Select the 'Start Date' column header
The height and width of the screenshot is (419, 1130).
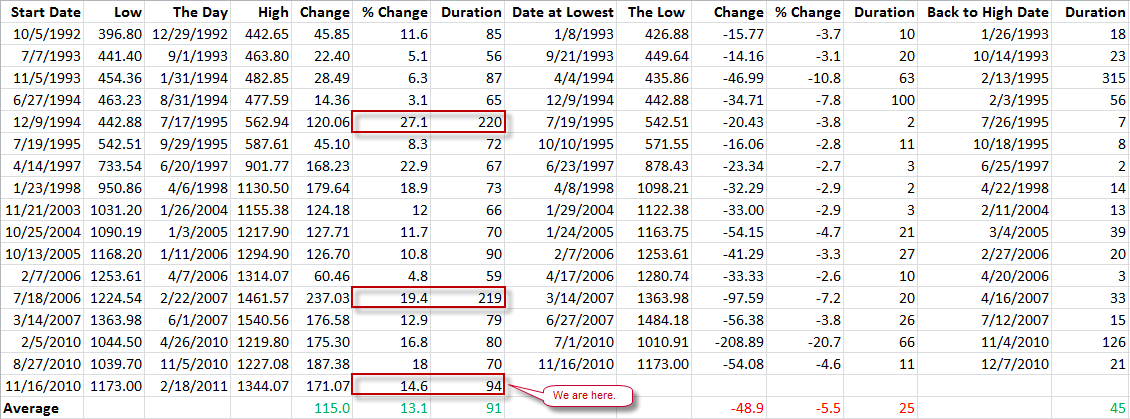(43, 12)
